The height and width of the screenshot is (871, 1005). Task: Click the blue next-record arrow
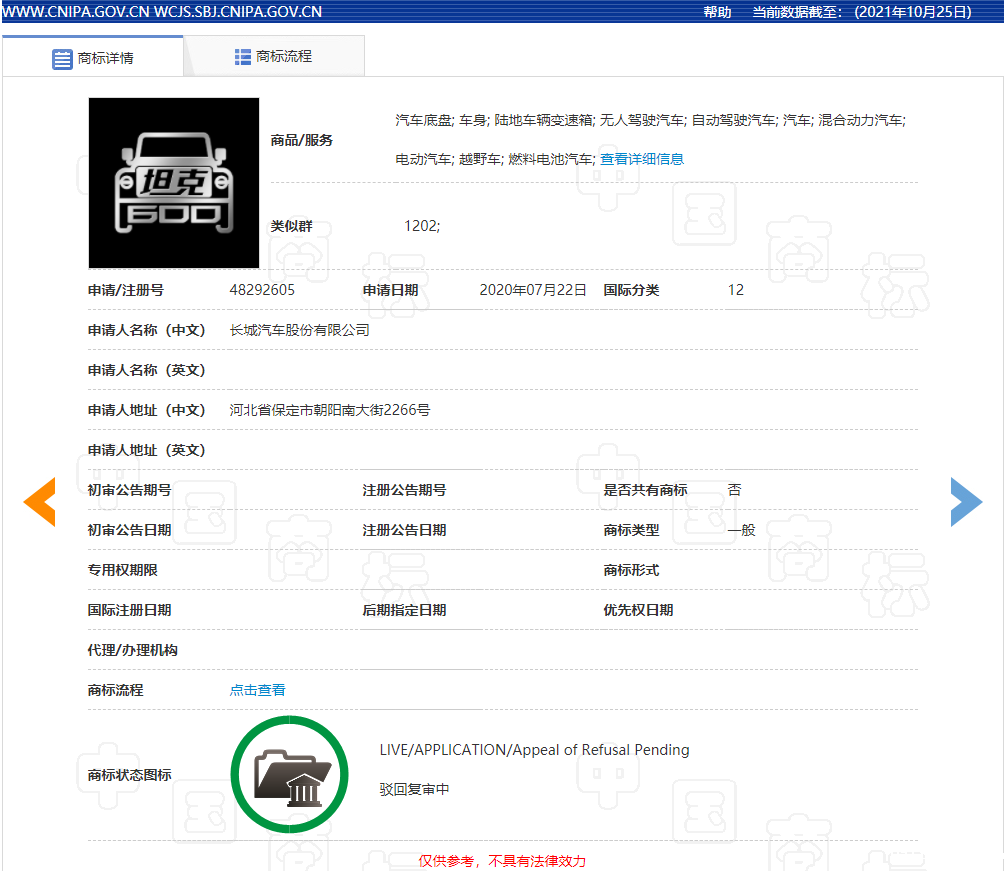coord(965,502)
